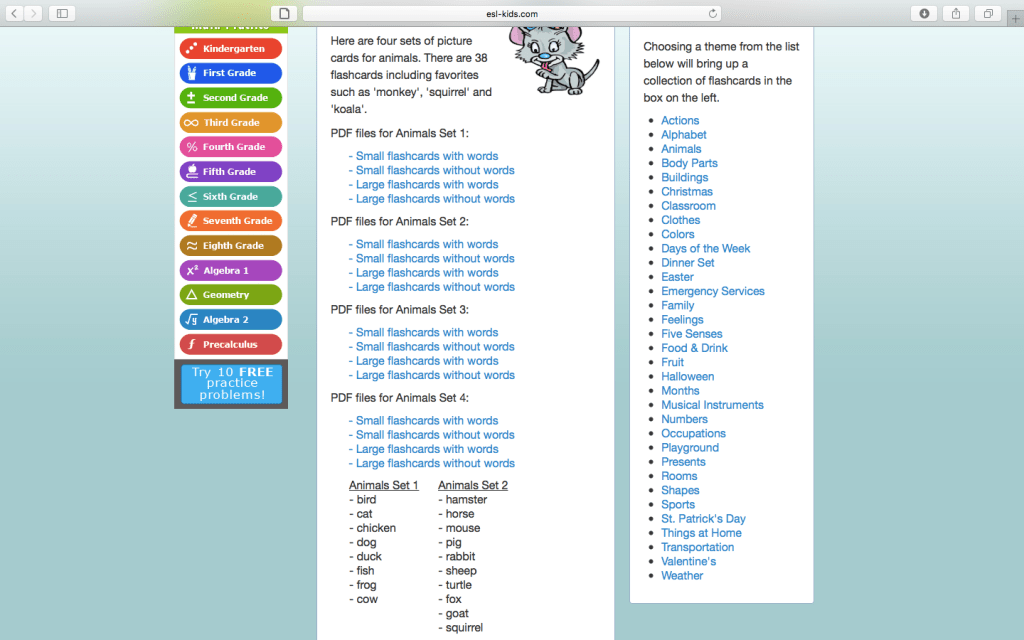The width and height of the screenshot is (1024, 640).
Task: Click Try 10 FREE practice problems banner
Action: tap(231, 384)
